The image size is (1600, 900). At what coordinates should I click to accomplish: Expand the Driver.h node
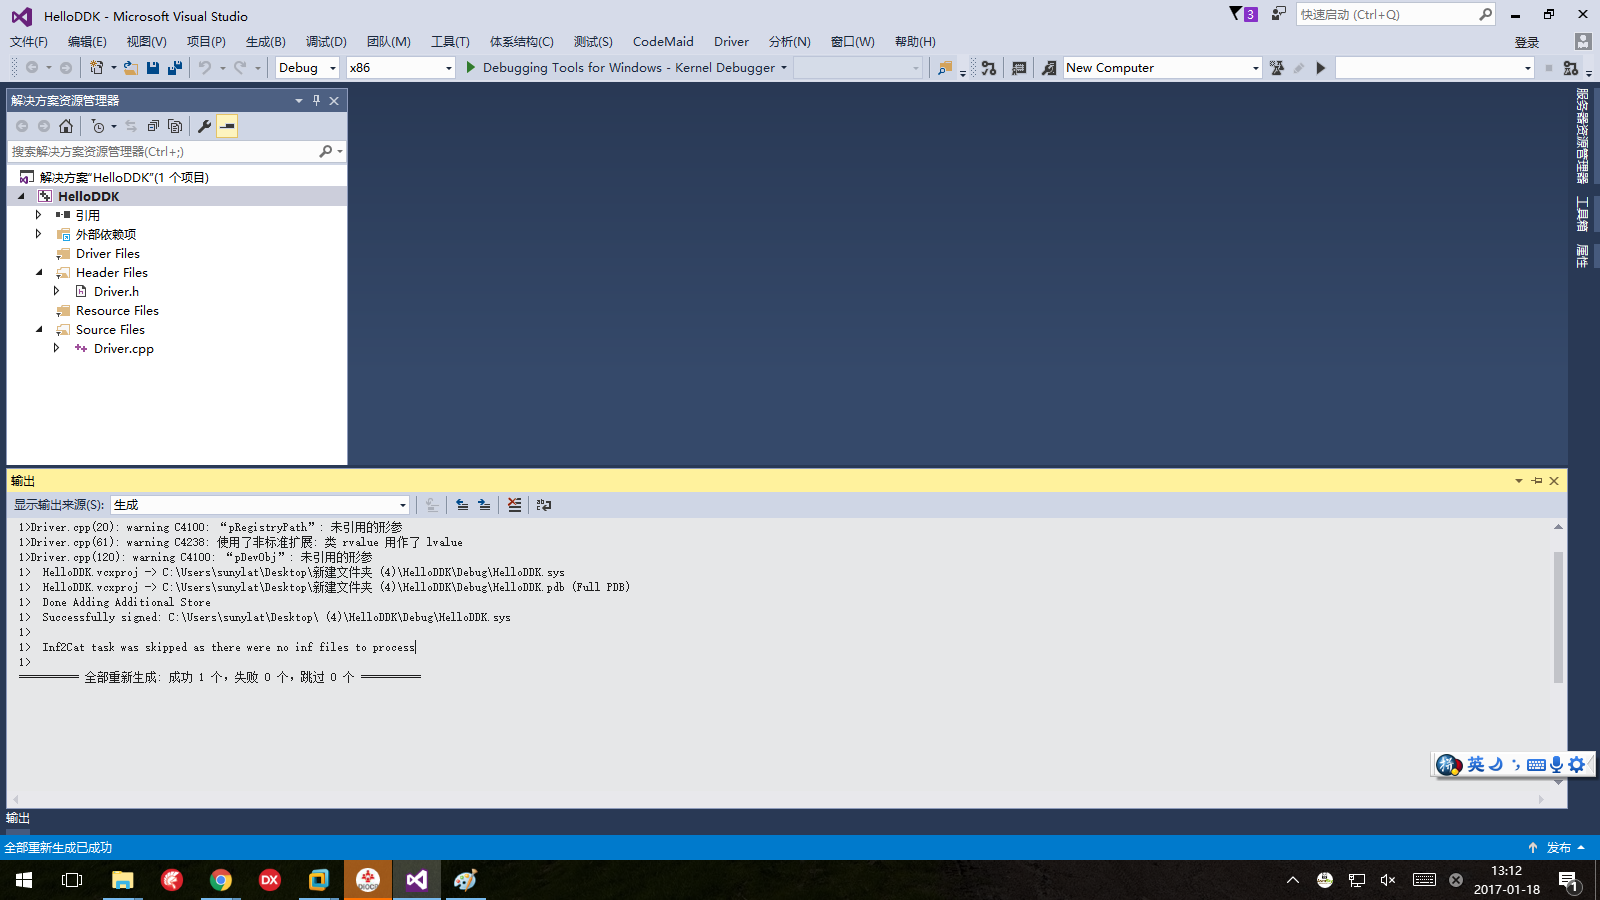[57, 291]
